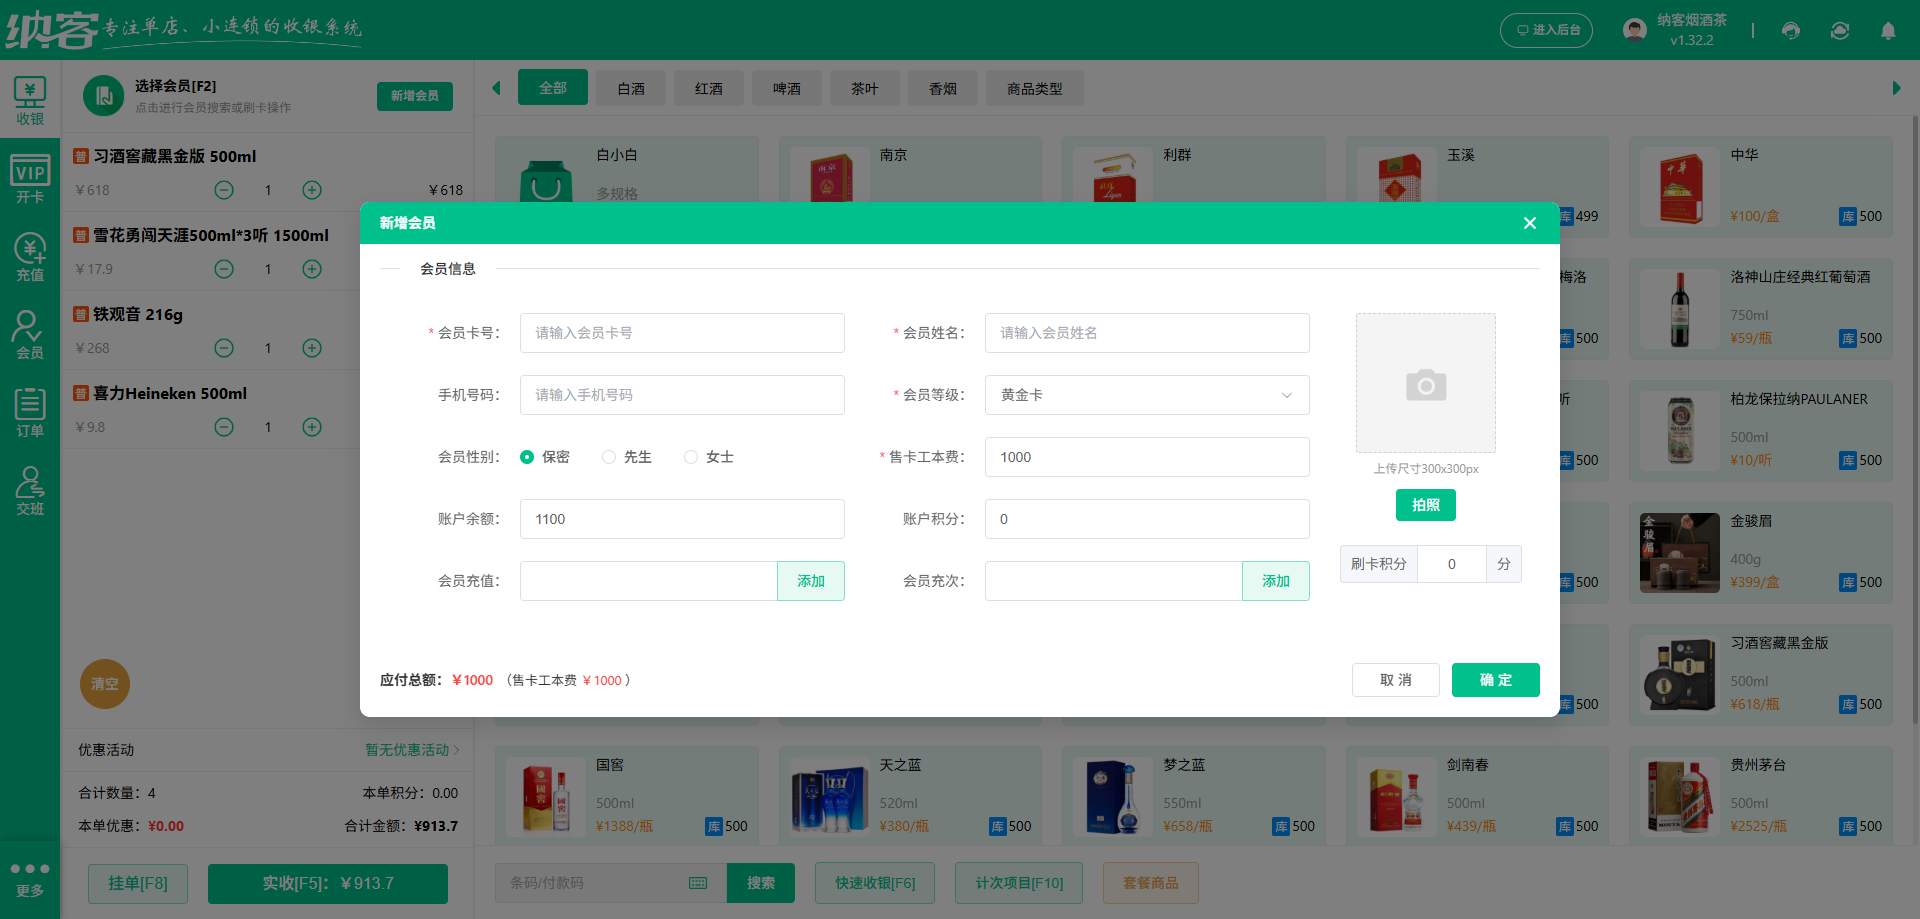Image resolution: width=1920 pixels, height=919 pixels.
Task: Click the camera upload placeholder for member photo
Action: point(1425,383)
